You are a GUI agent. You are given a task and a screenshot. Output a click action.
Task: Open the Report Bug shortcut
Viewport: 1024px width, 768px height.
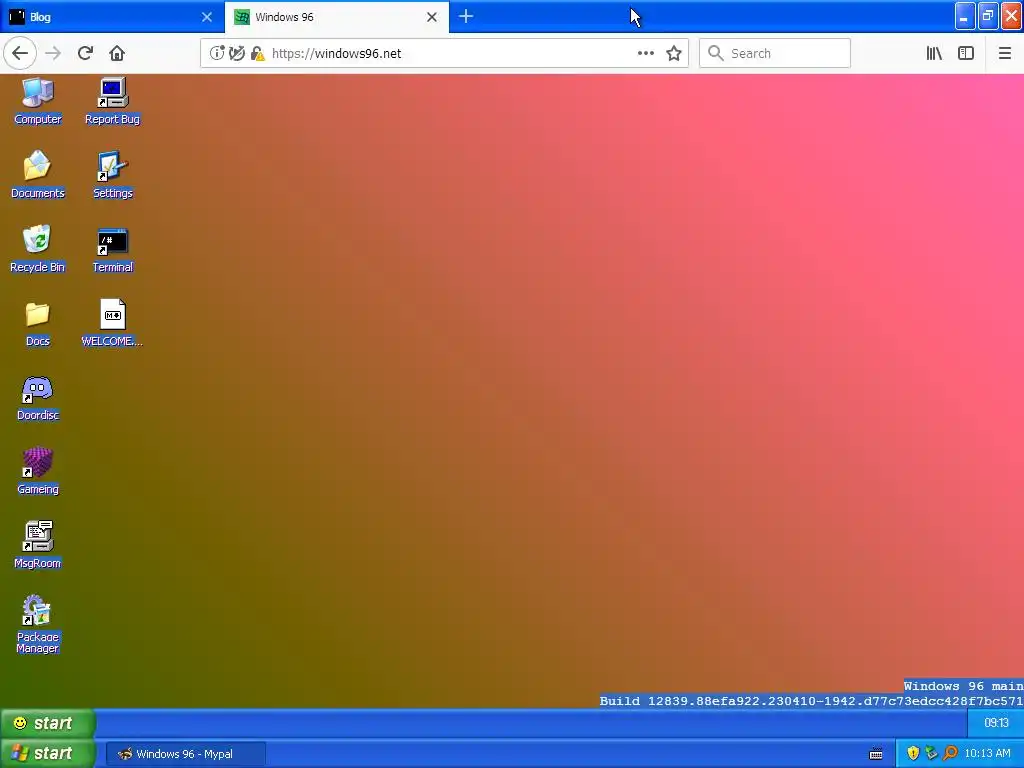click(x=112, y=101)
